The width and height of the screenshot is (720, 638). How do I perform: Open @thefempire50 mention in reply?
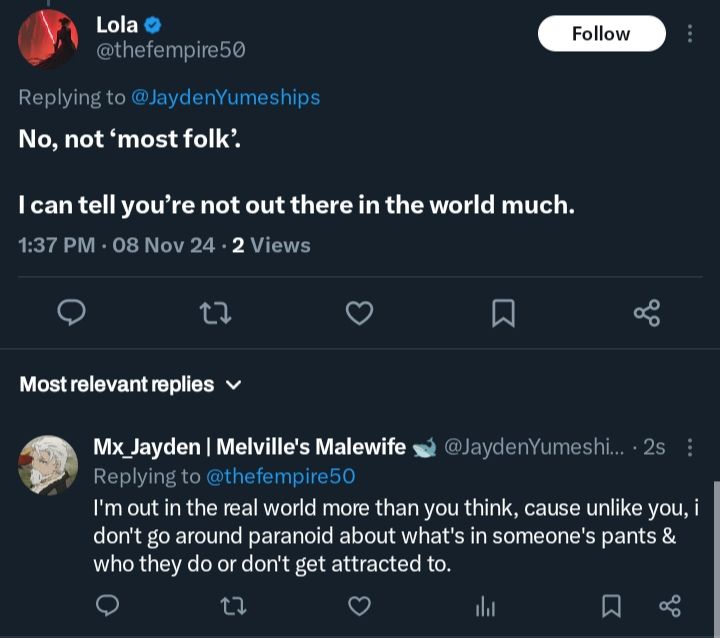(281, 476)
